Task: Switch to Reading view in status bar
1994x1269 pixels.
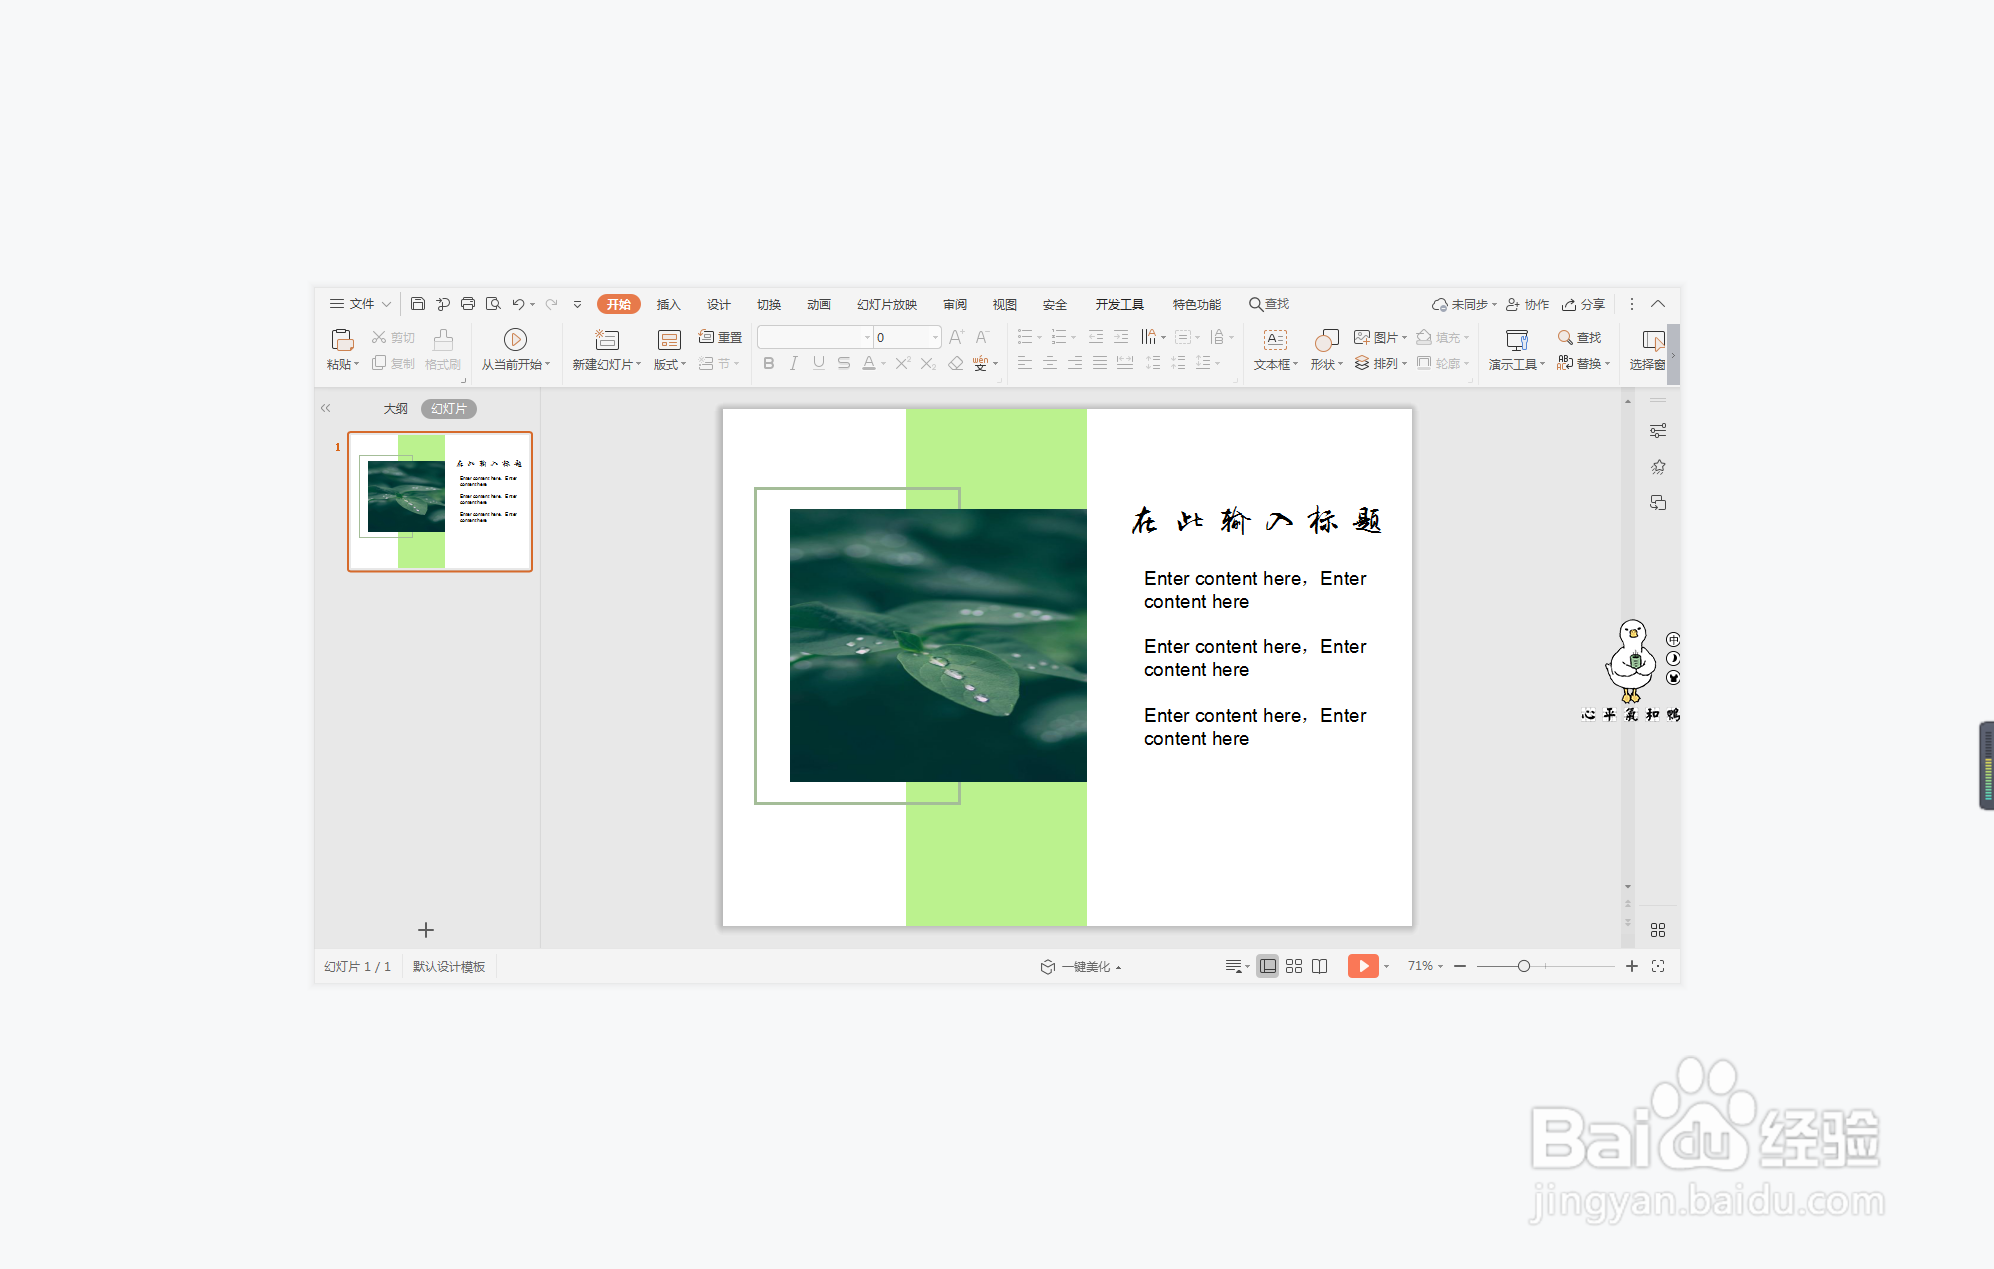Action: coord(1320,966)
